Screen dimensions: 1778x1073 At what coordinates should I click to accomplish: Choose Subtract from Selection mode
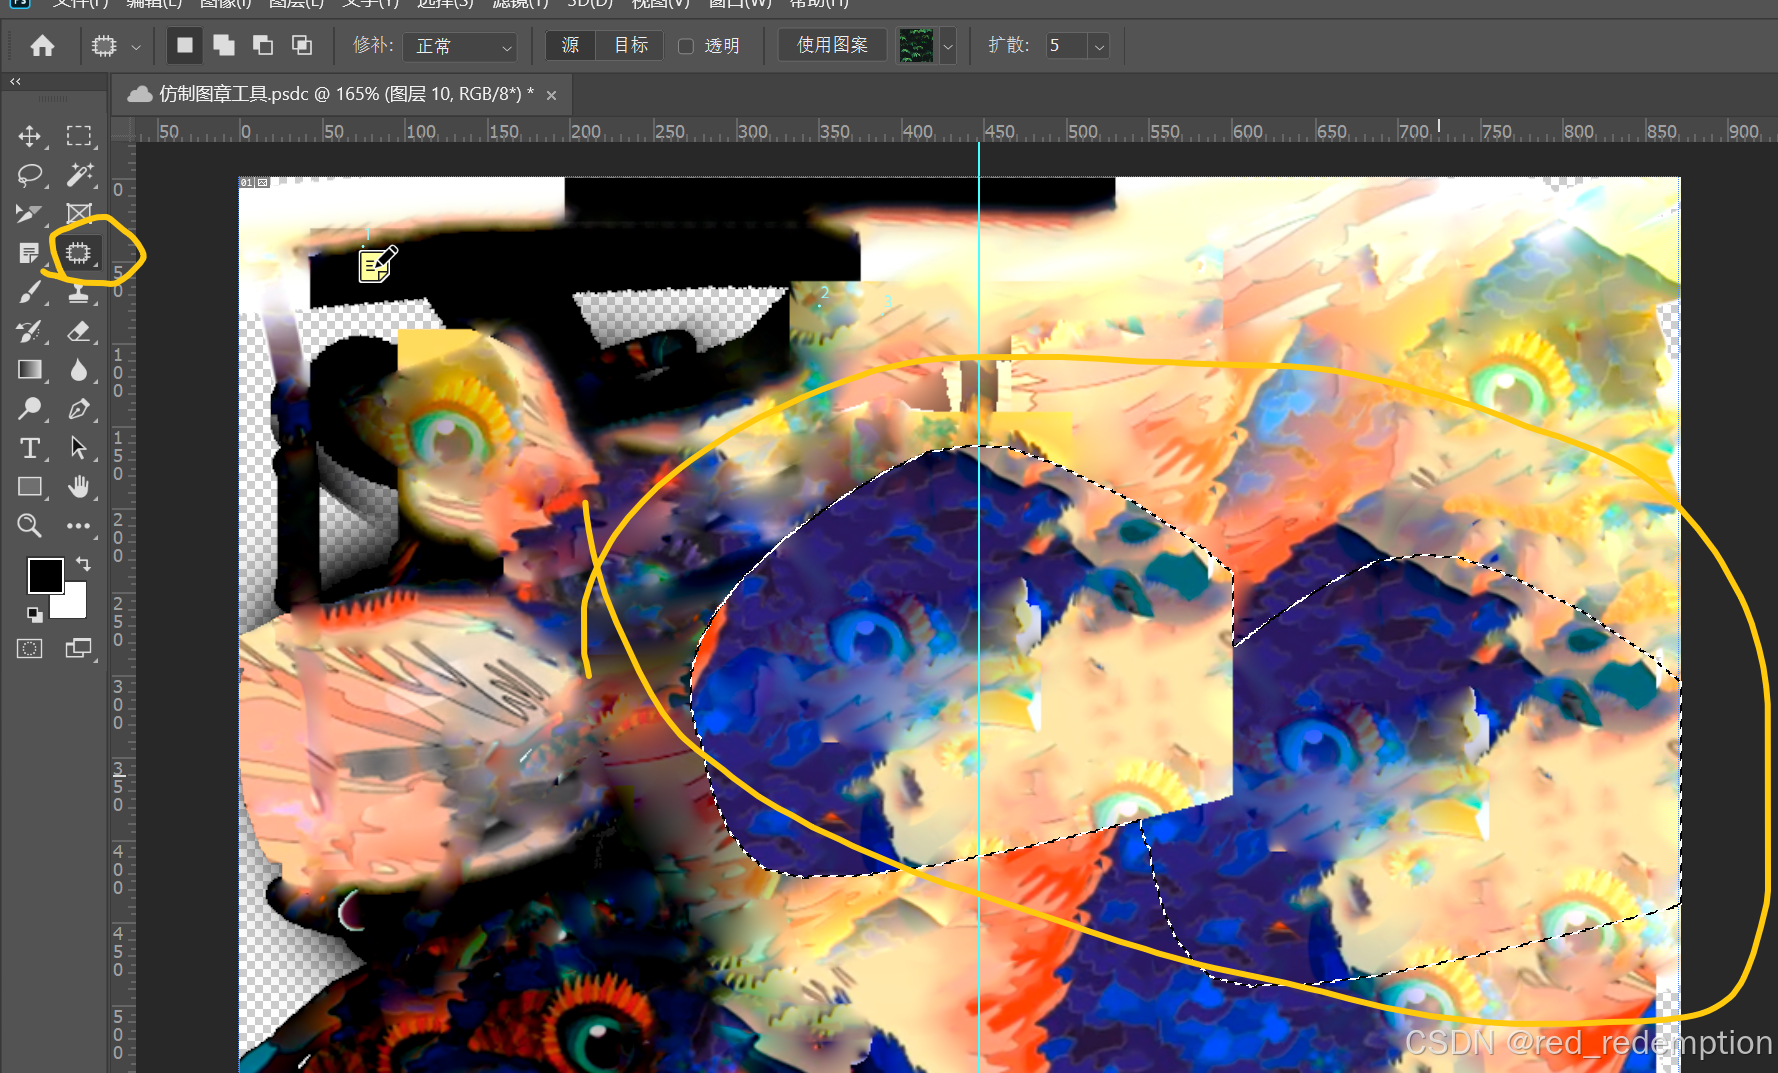[262, 46]
